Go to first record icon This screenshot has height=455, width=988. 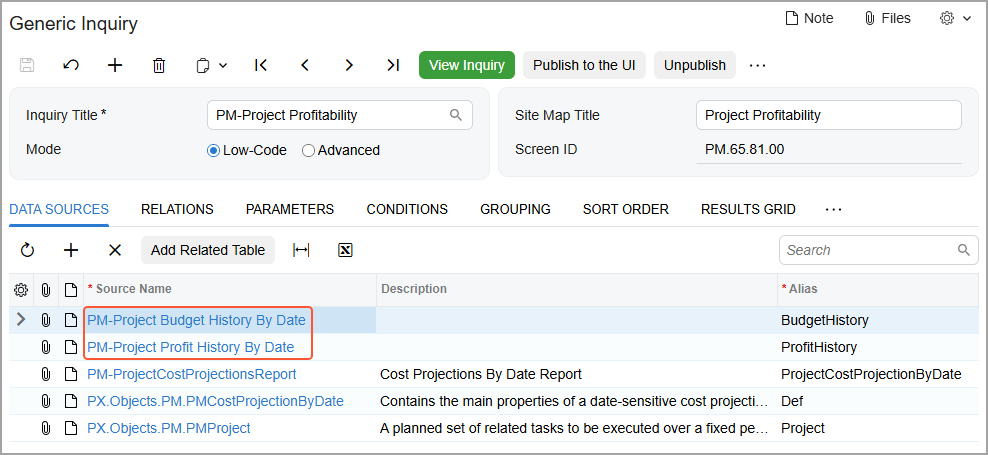click(x=261, y=65)
